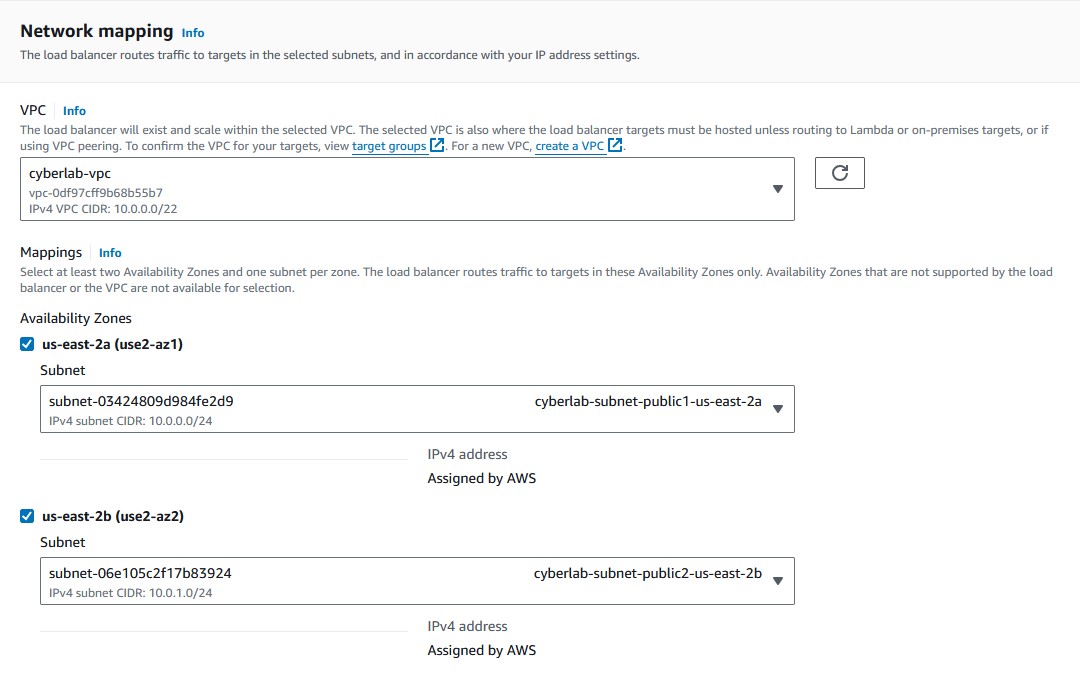Follow the create a VPC link

570,146
